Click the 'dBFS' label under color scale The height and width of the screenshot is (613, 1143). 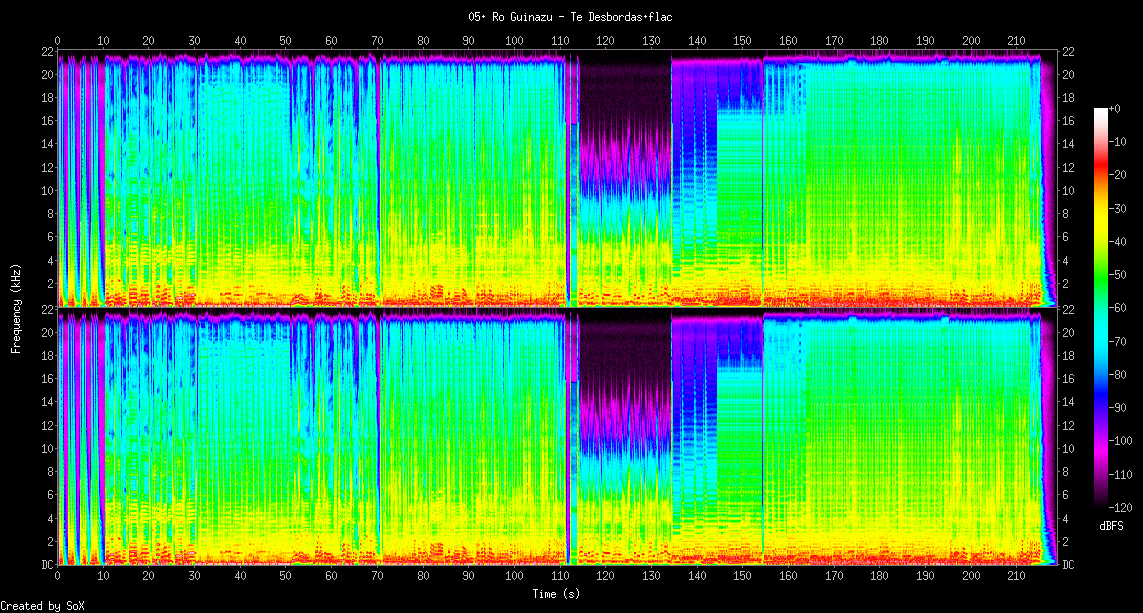[x=1112, y=525]
